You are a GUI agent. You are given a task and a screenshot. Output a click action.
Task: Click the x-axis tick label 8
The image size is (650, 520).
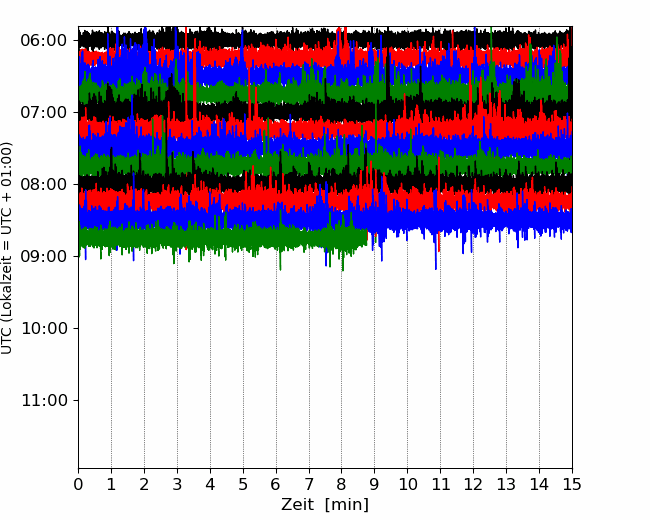(342, 484)
